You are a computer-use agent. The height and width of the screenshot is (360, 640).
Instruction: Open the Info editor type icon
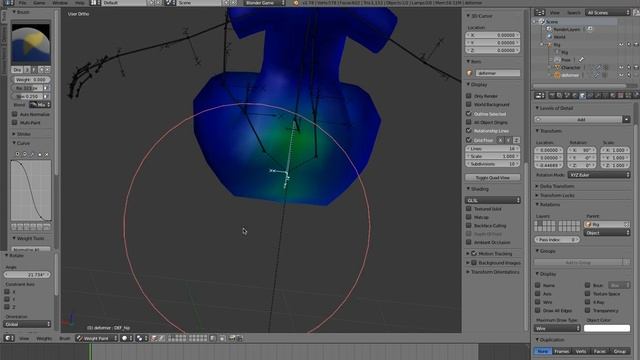tap(8, 2)
